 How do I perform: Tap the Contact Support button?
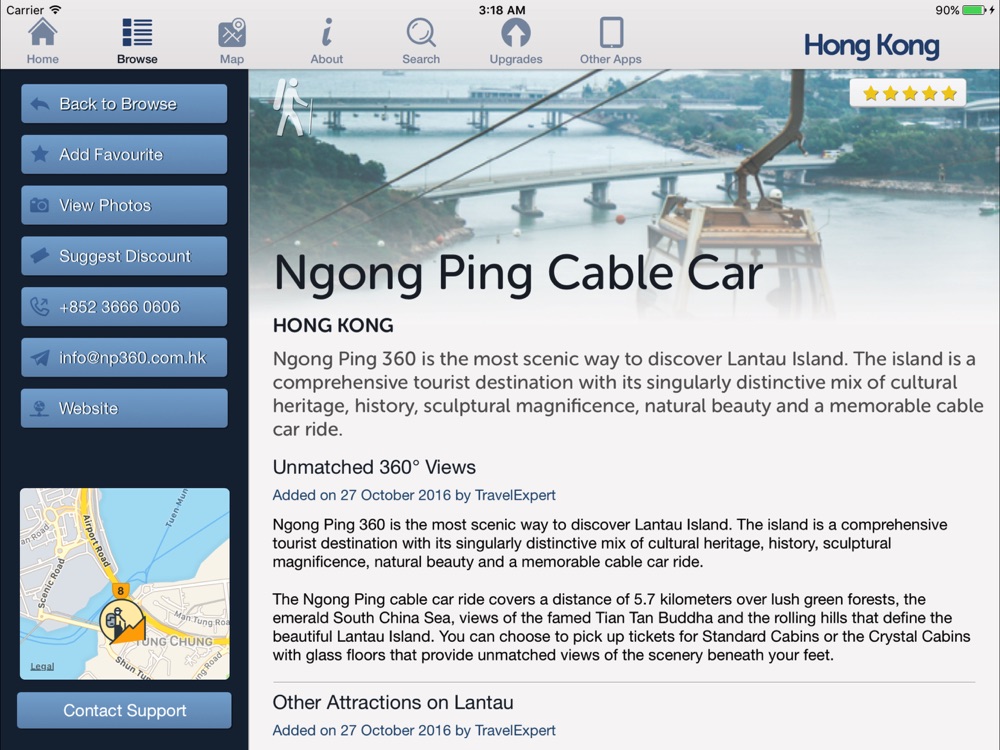point(124,710)
